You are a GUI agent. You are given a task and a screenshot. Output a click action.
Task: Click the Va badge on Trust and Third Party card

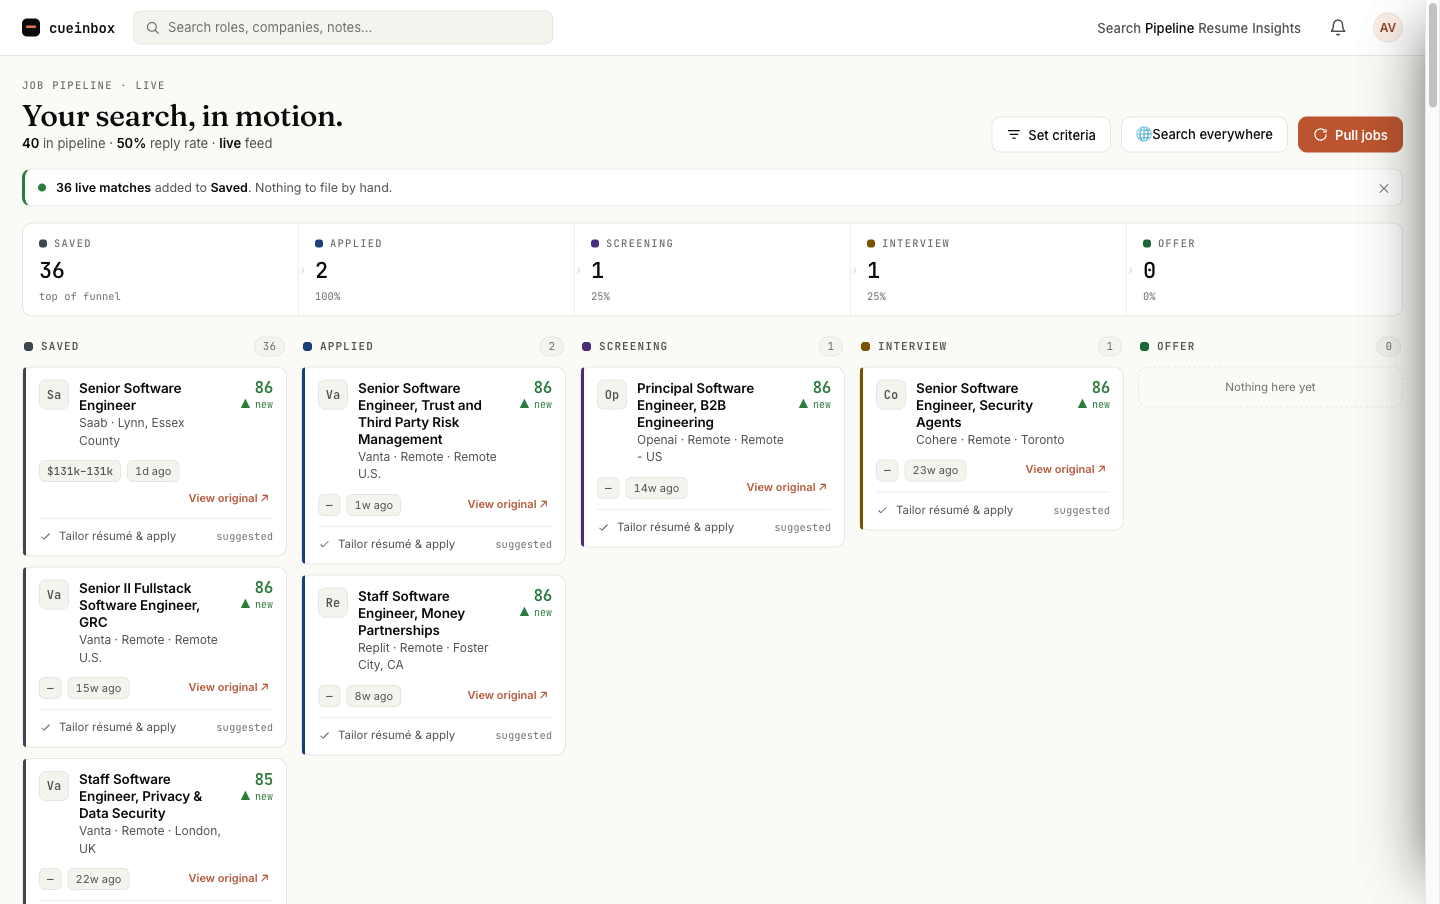point(333,395)
